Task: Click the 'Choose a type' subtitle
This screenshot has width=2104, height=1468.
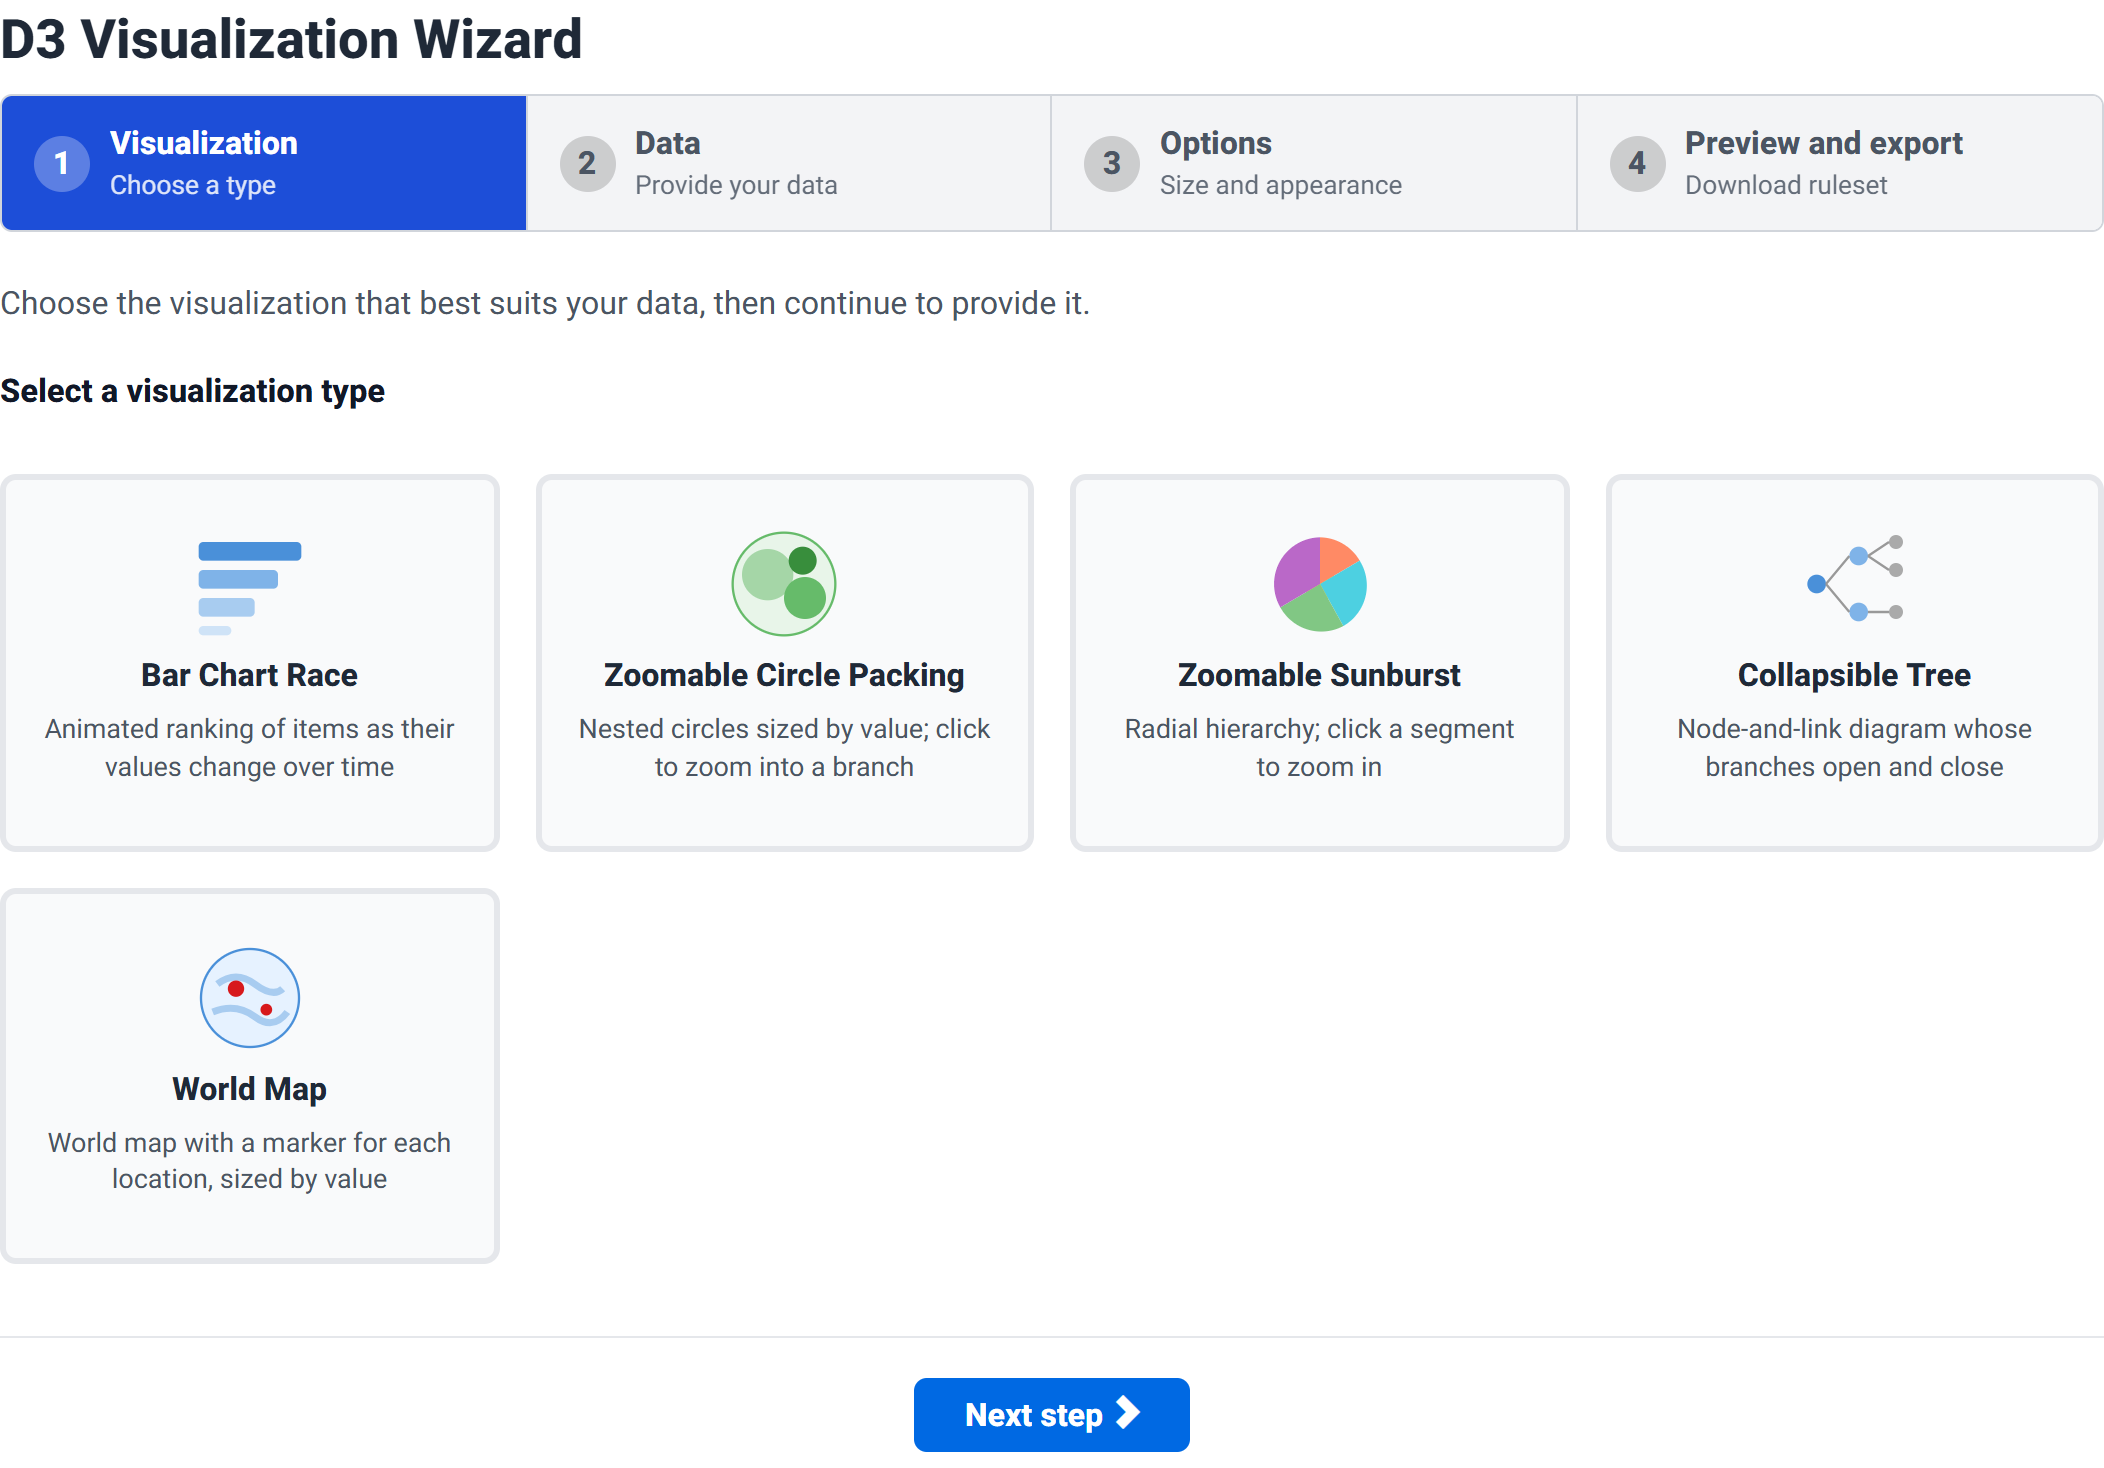Action: tap(193, 185)
